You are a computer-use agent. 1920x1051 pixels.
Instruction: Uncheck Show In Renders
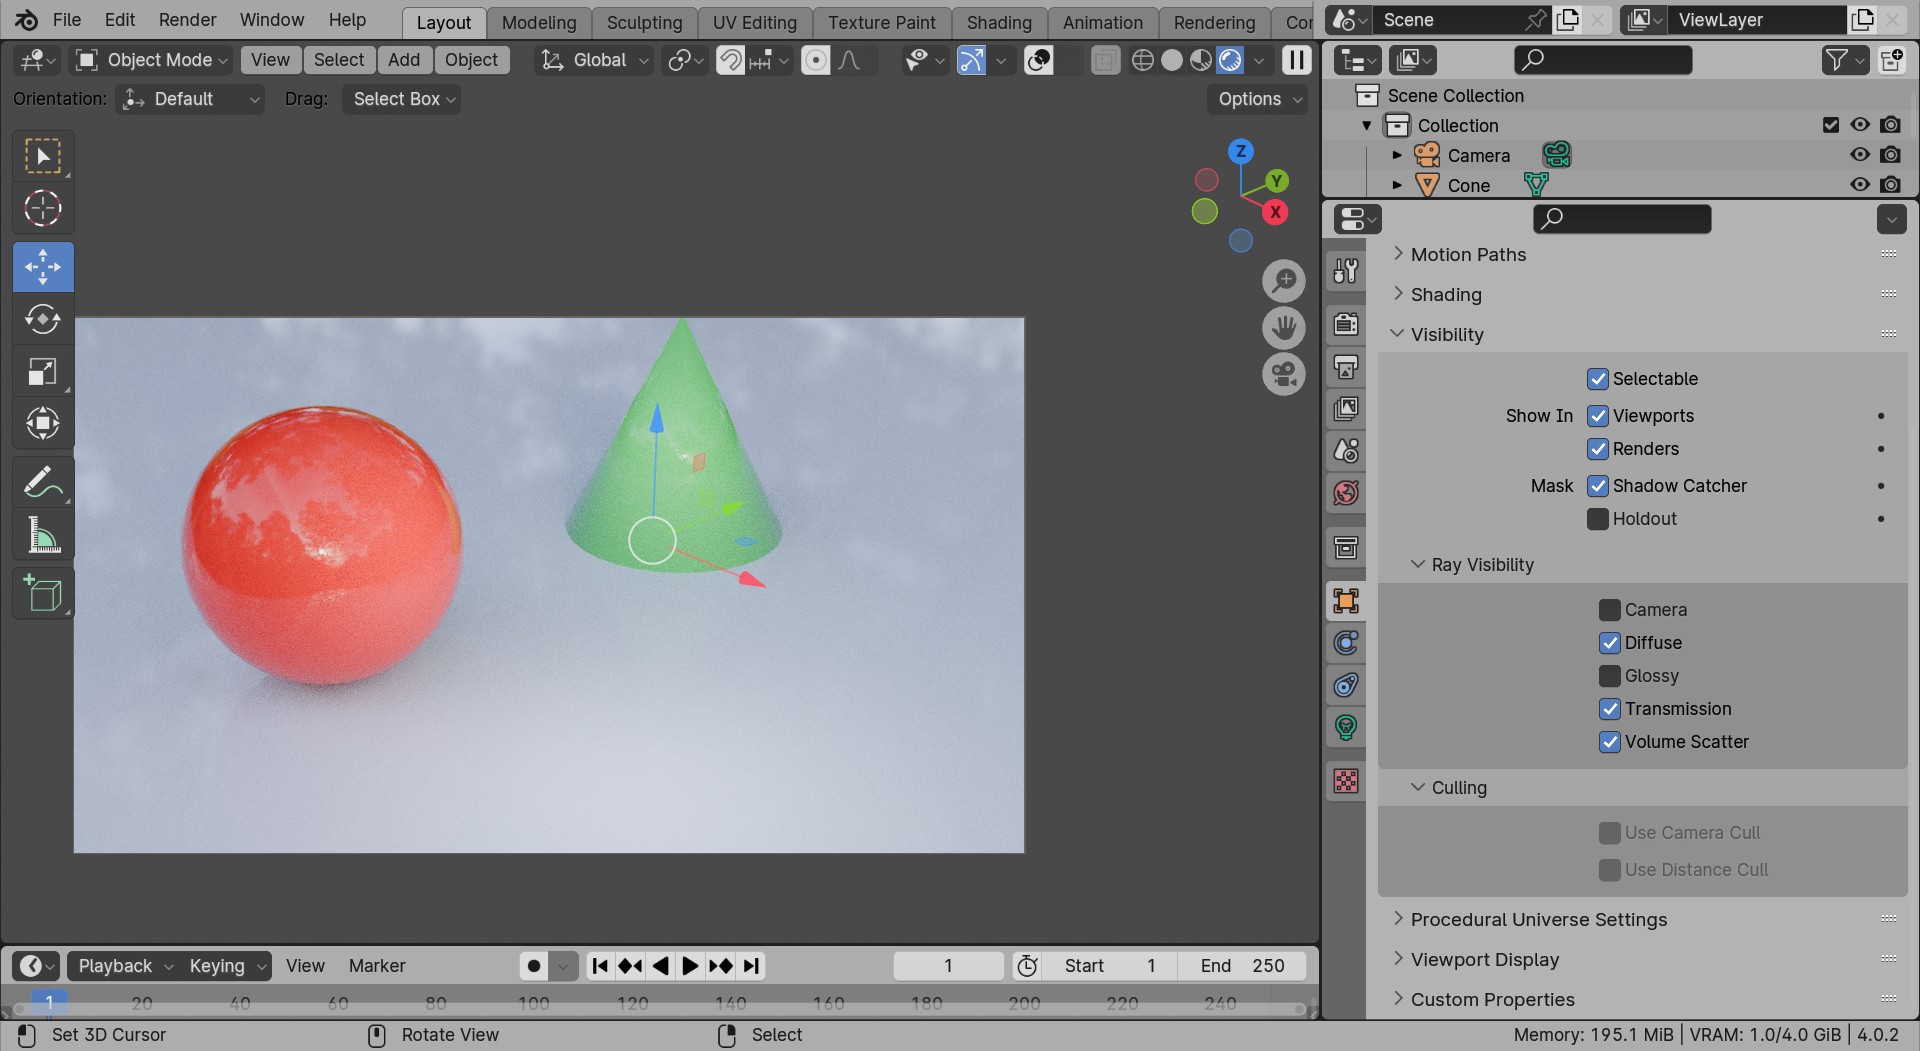click(1598, 449)
